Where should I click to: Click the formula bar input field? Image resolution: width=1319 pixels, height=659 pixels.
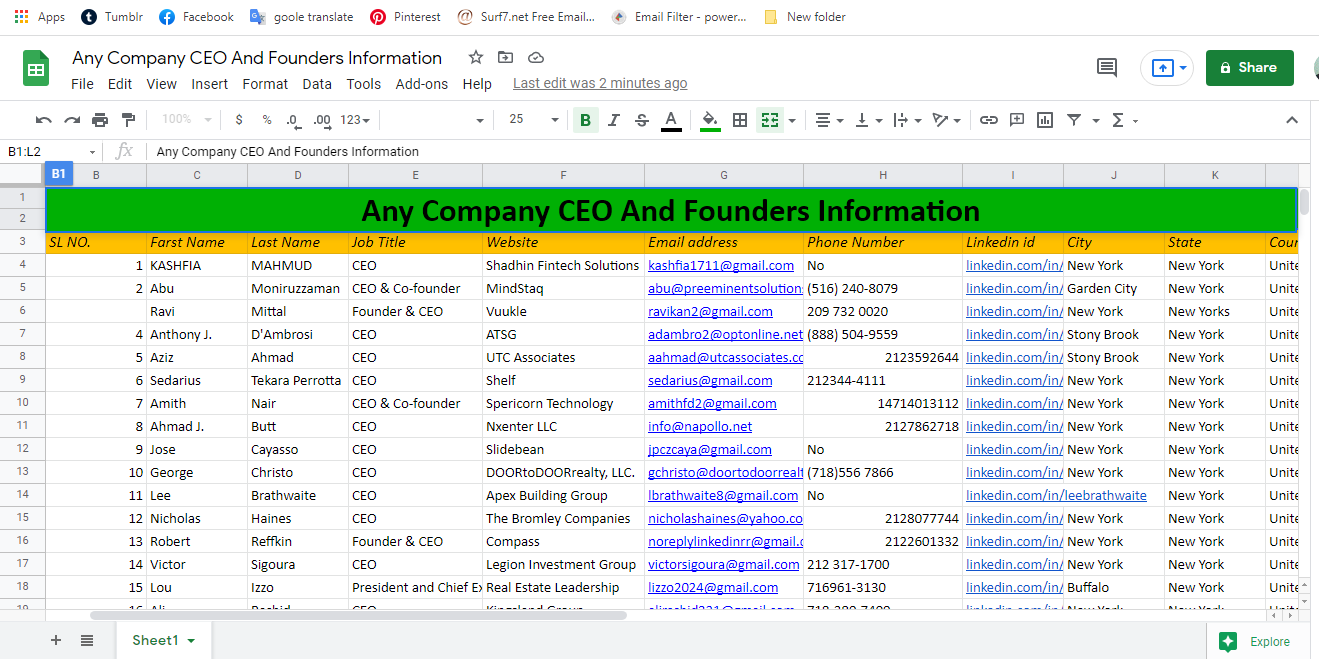coord(700,152)
